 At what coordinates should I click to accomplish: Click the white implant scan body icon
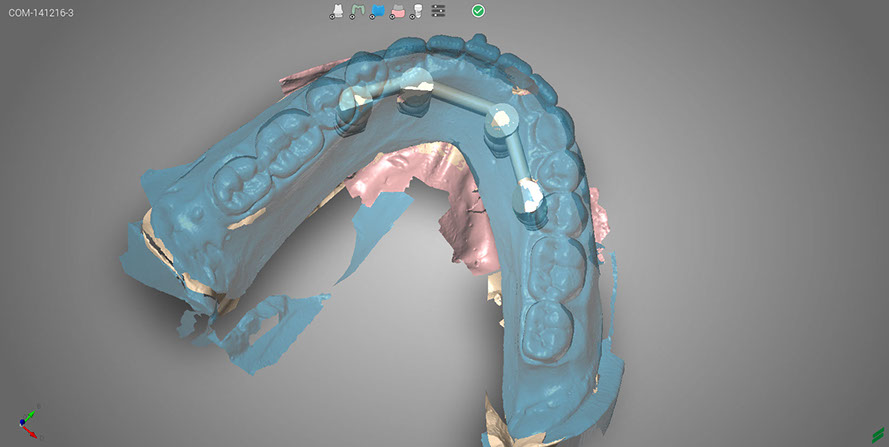coord(416,11)
